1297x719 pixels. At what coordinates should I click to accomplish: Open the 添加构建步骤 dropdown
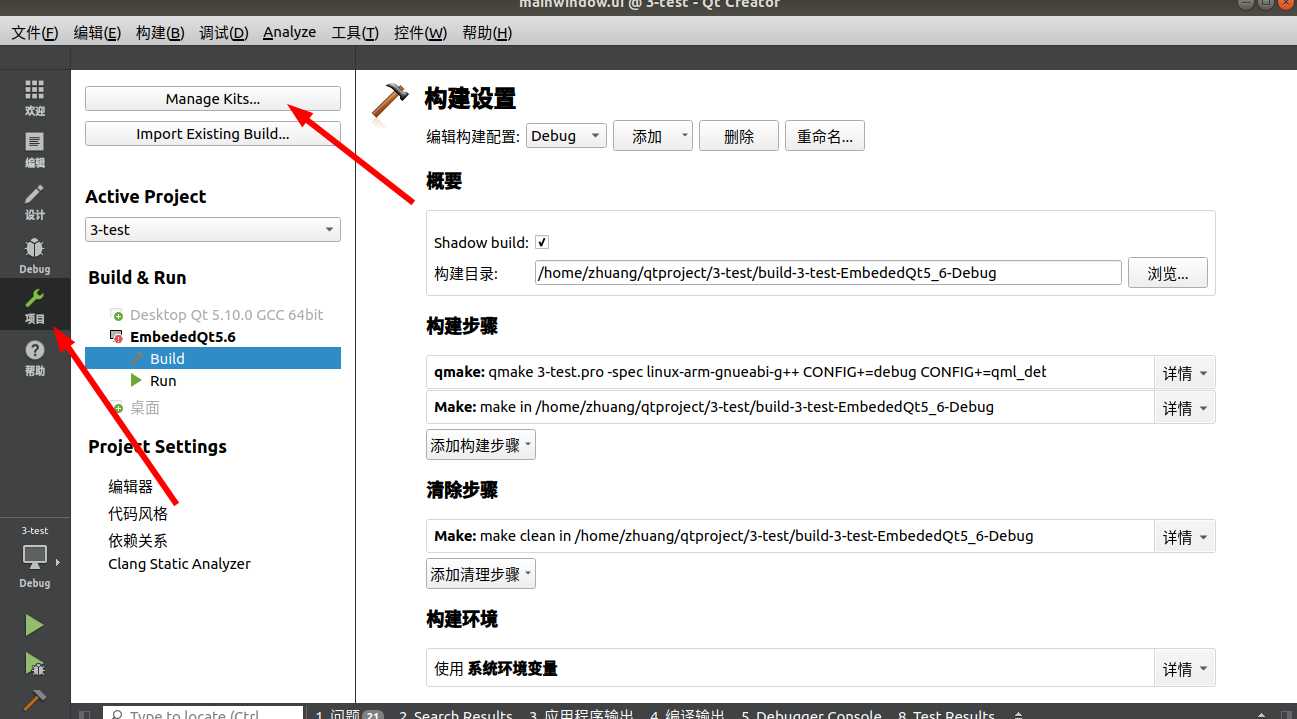click(481, 445)
